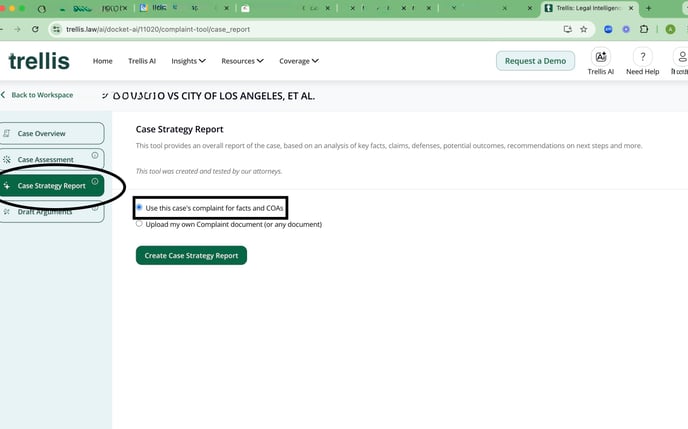
Task: Expand the Resources dropdown menu
Action: click(x=242, y=61)
